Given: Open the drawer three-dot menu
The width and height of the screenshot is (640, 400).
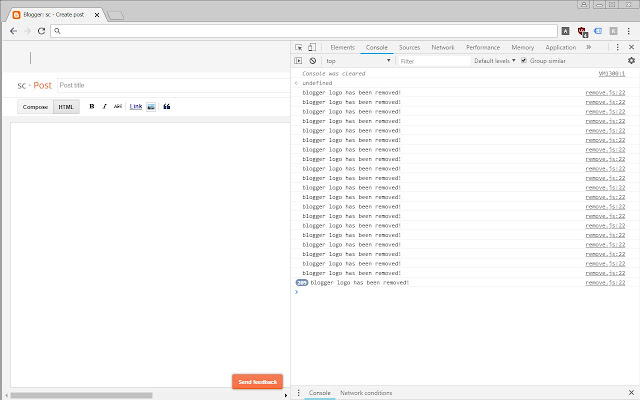Looking at the screenshot, I should pos(298,393).
